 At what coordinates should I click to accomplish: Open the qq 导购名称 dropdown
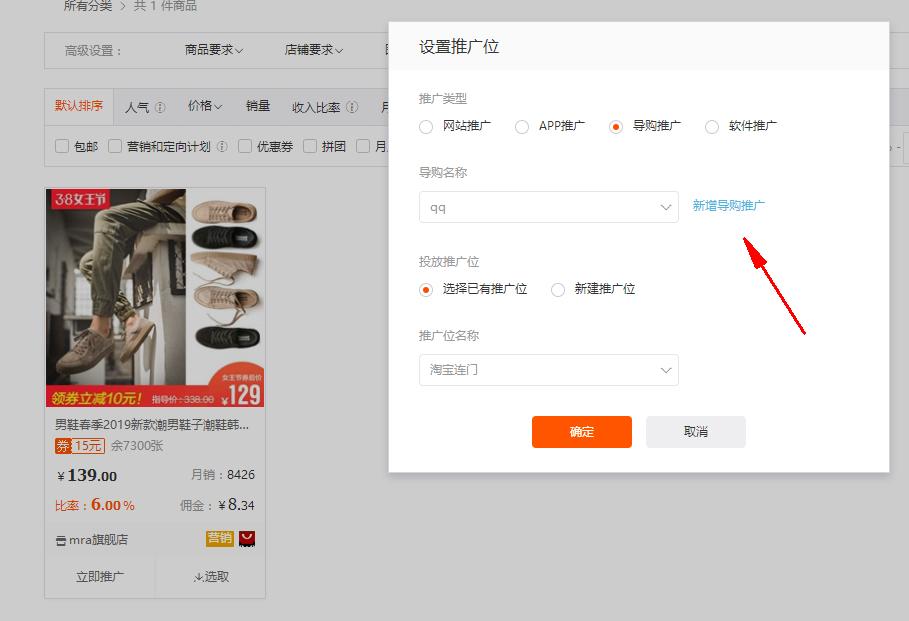[x=548, y=207]
